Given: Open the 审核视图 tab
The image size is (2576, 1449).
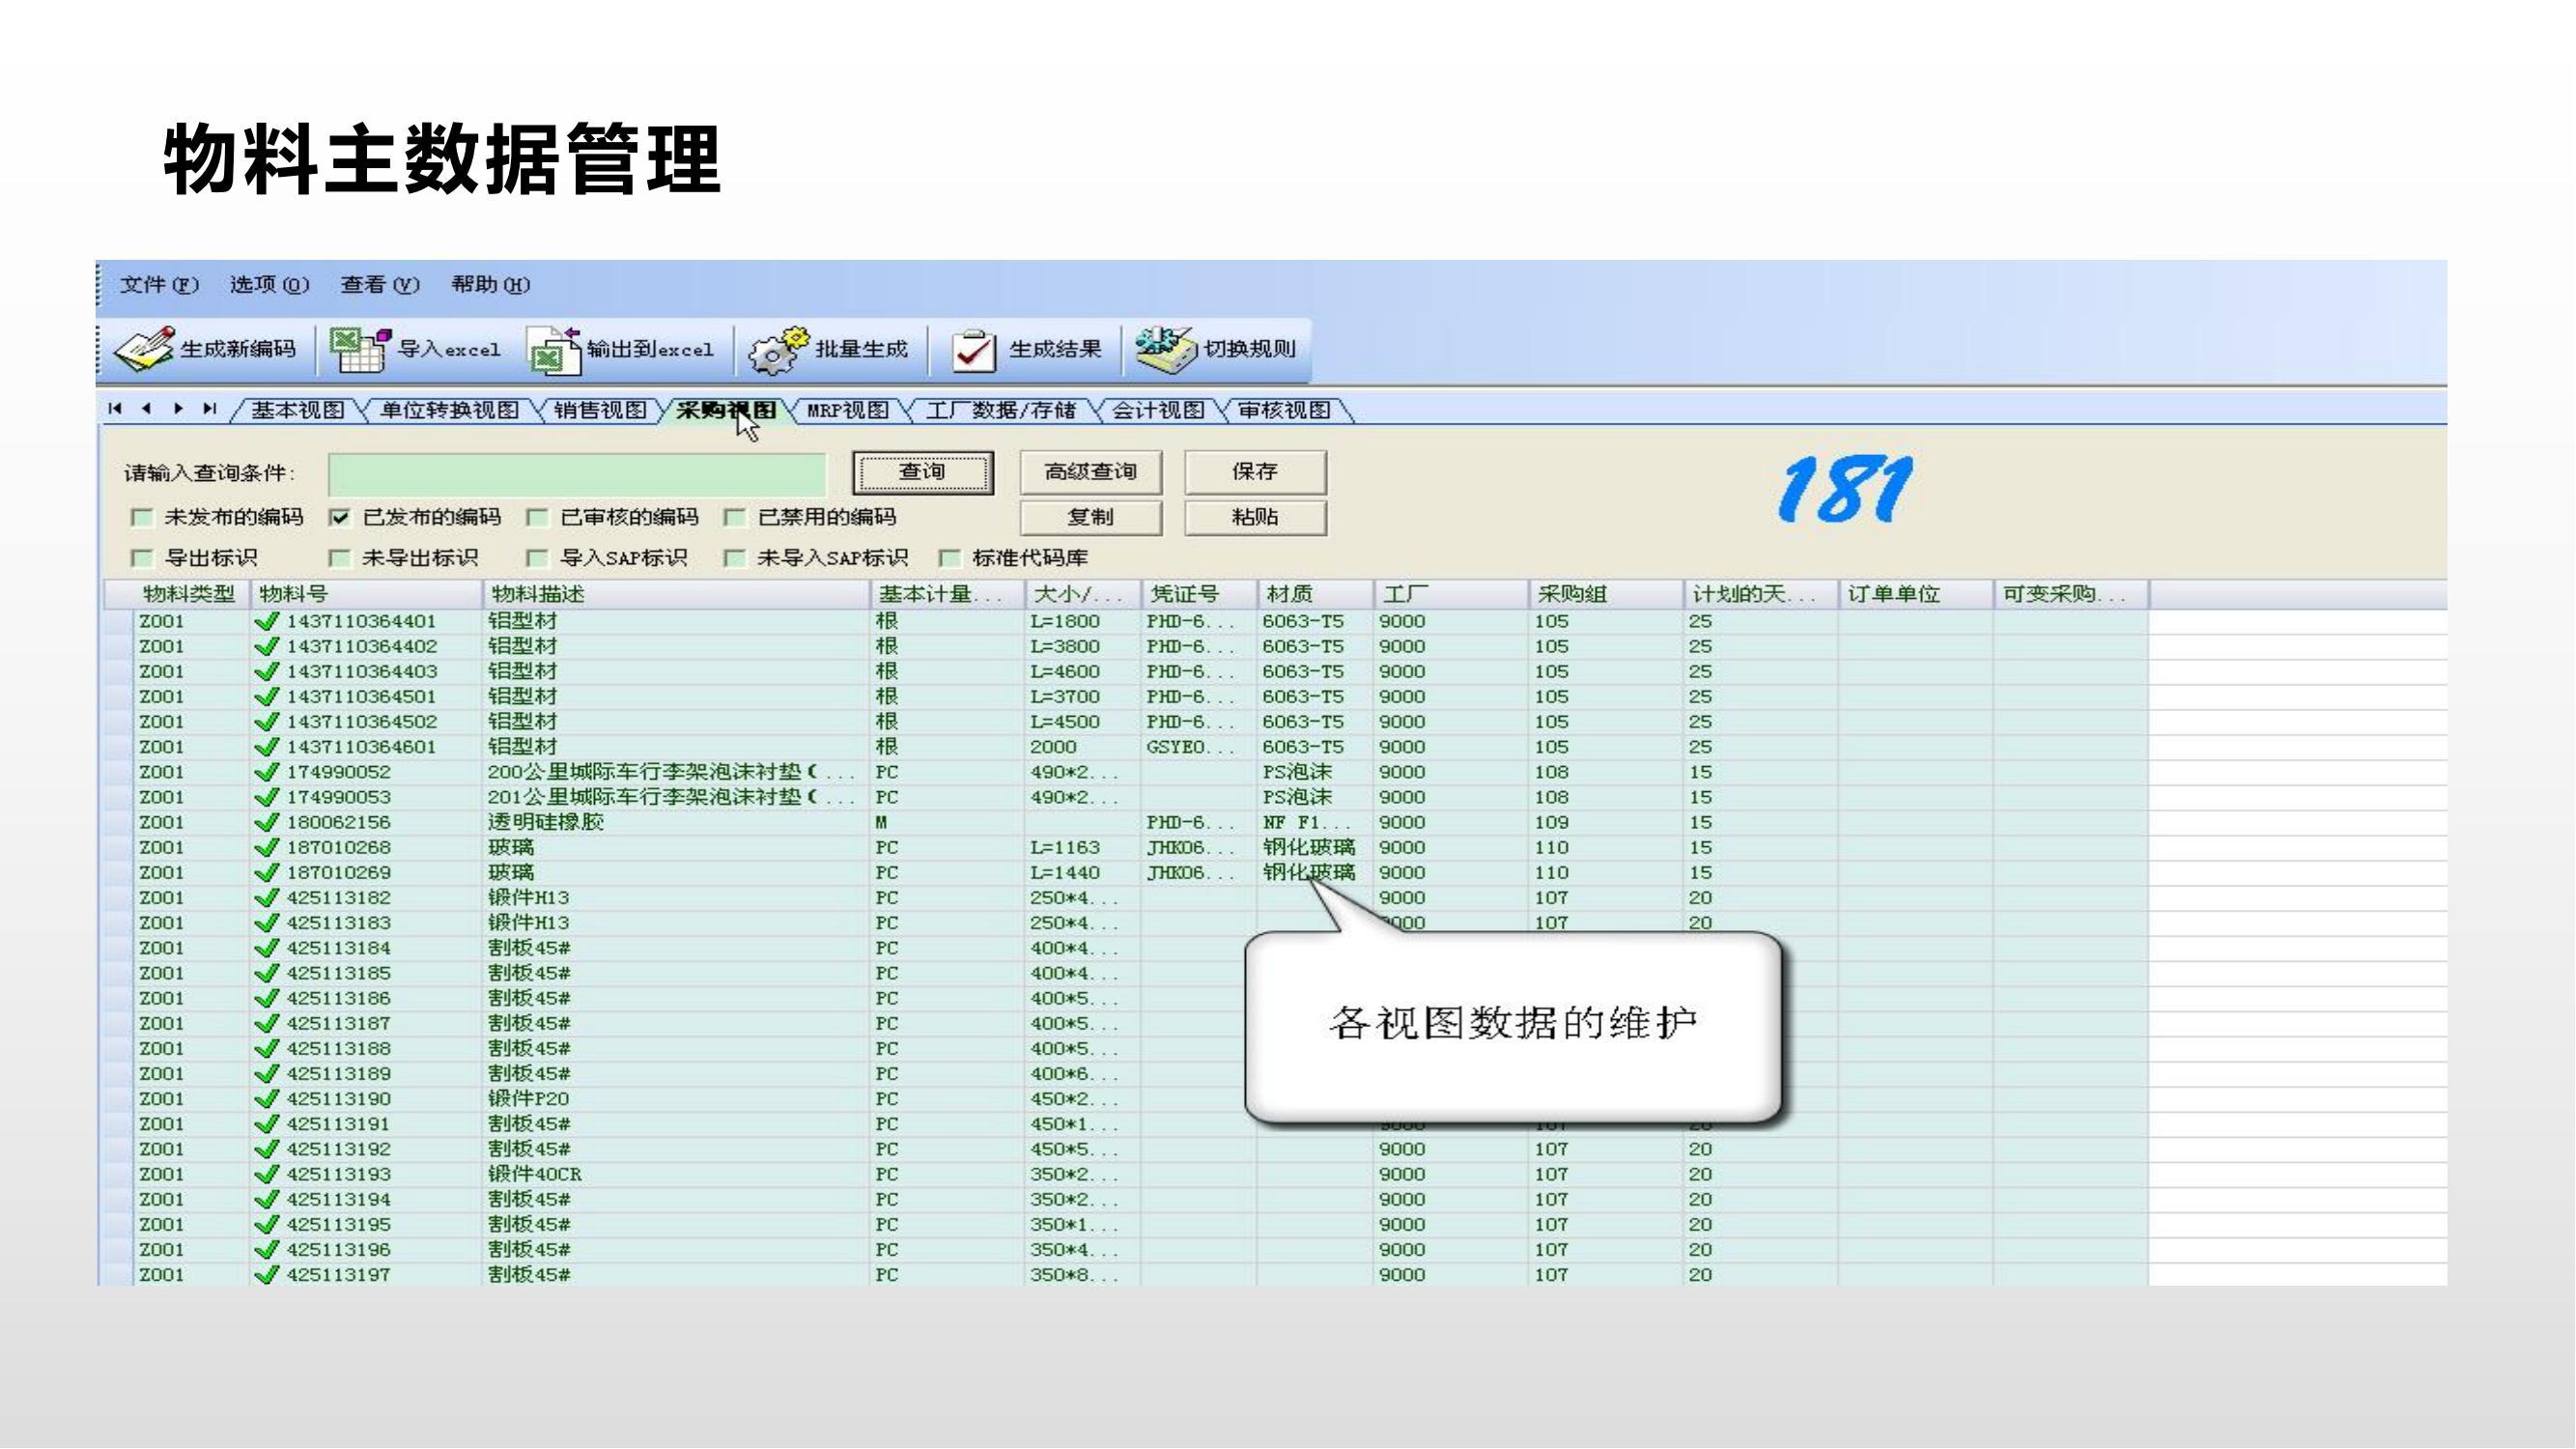Looking at the screenshot, I should tap(1285, 410).
